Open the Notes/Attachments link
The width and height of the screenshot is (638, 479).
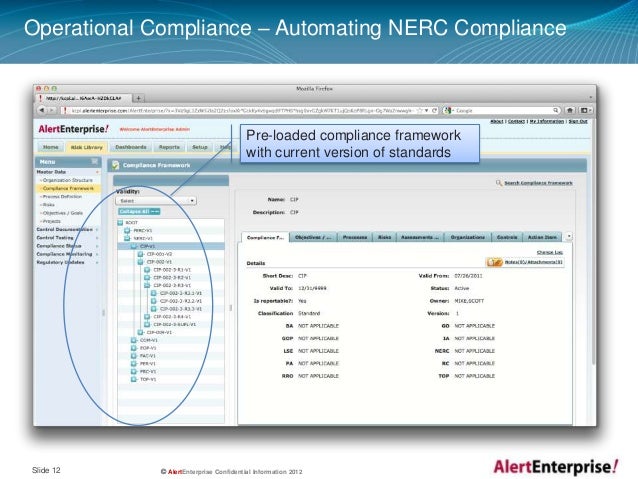point(533,262)
